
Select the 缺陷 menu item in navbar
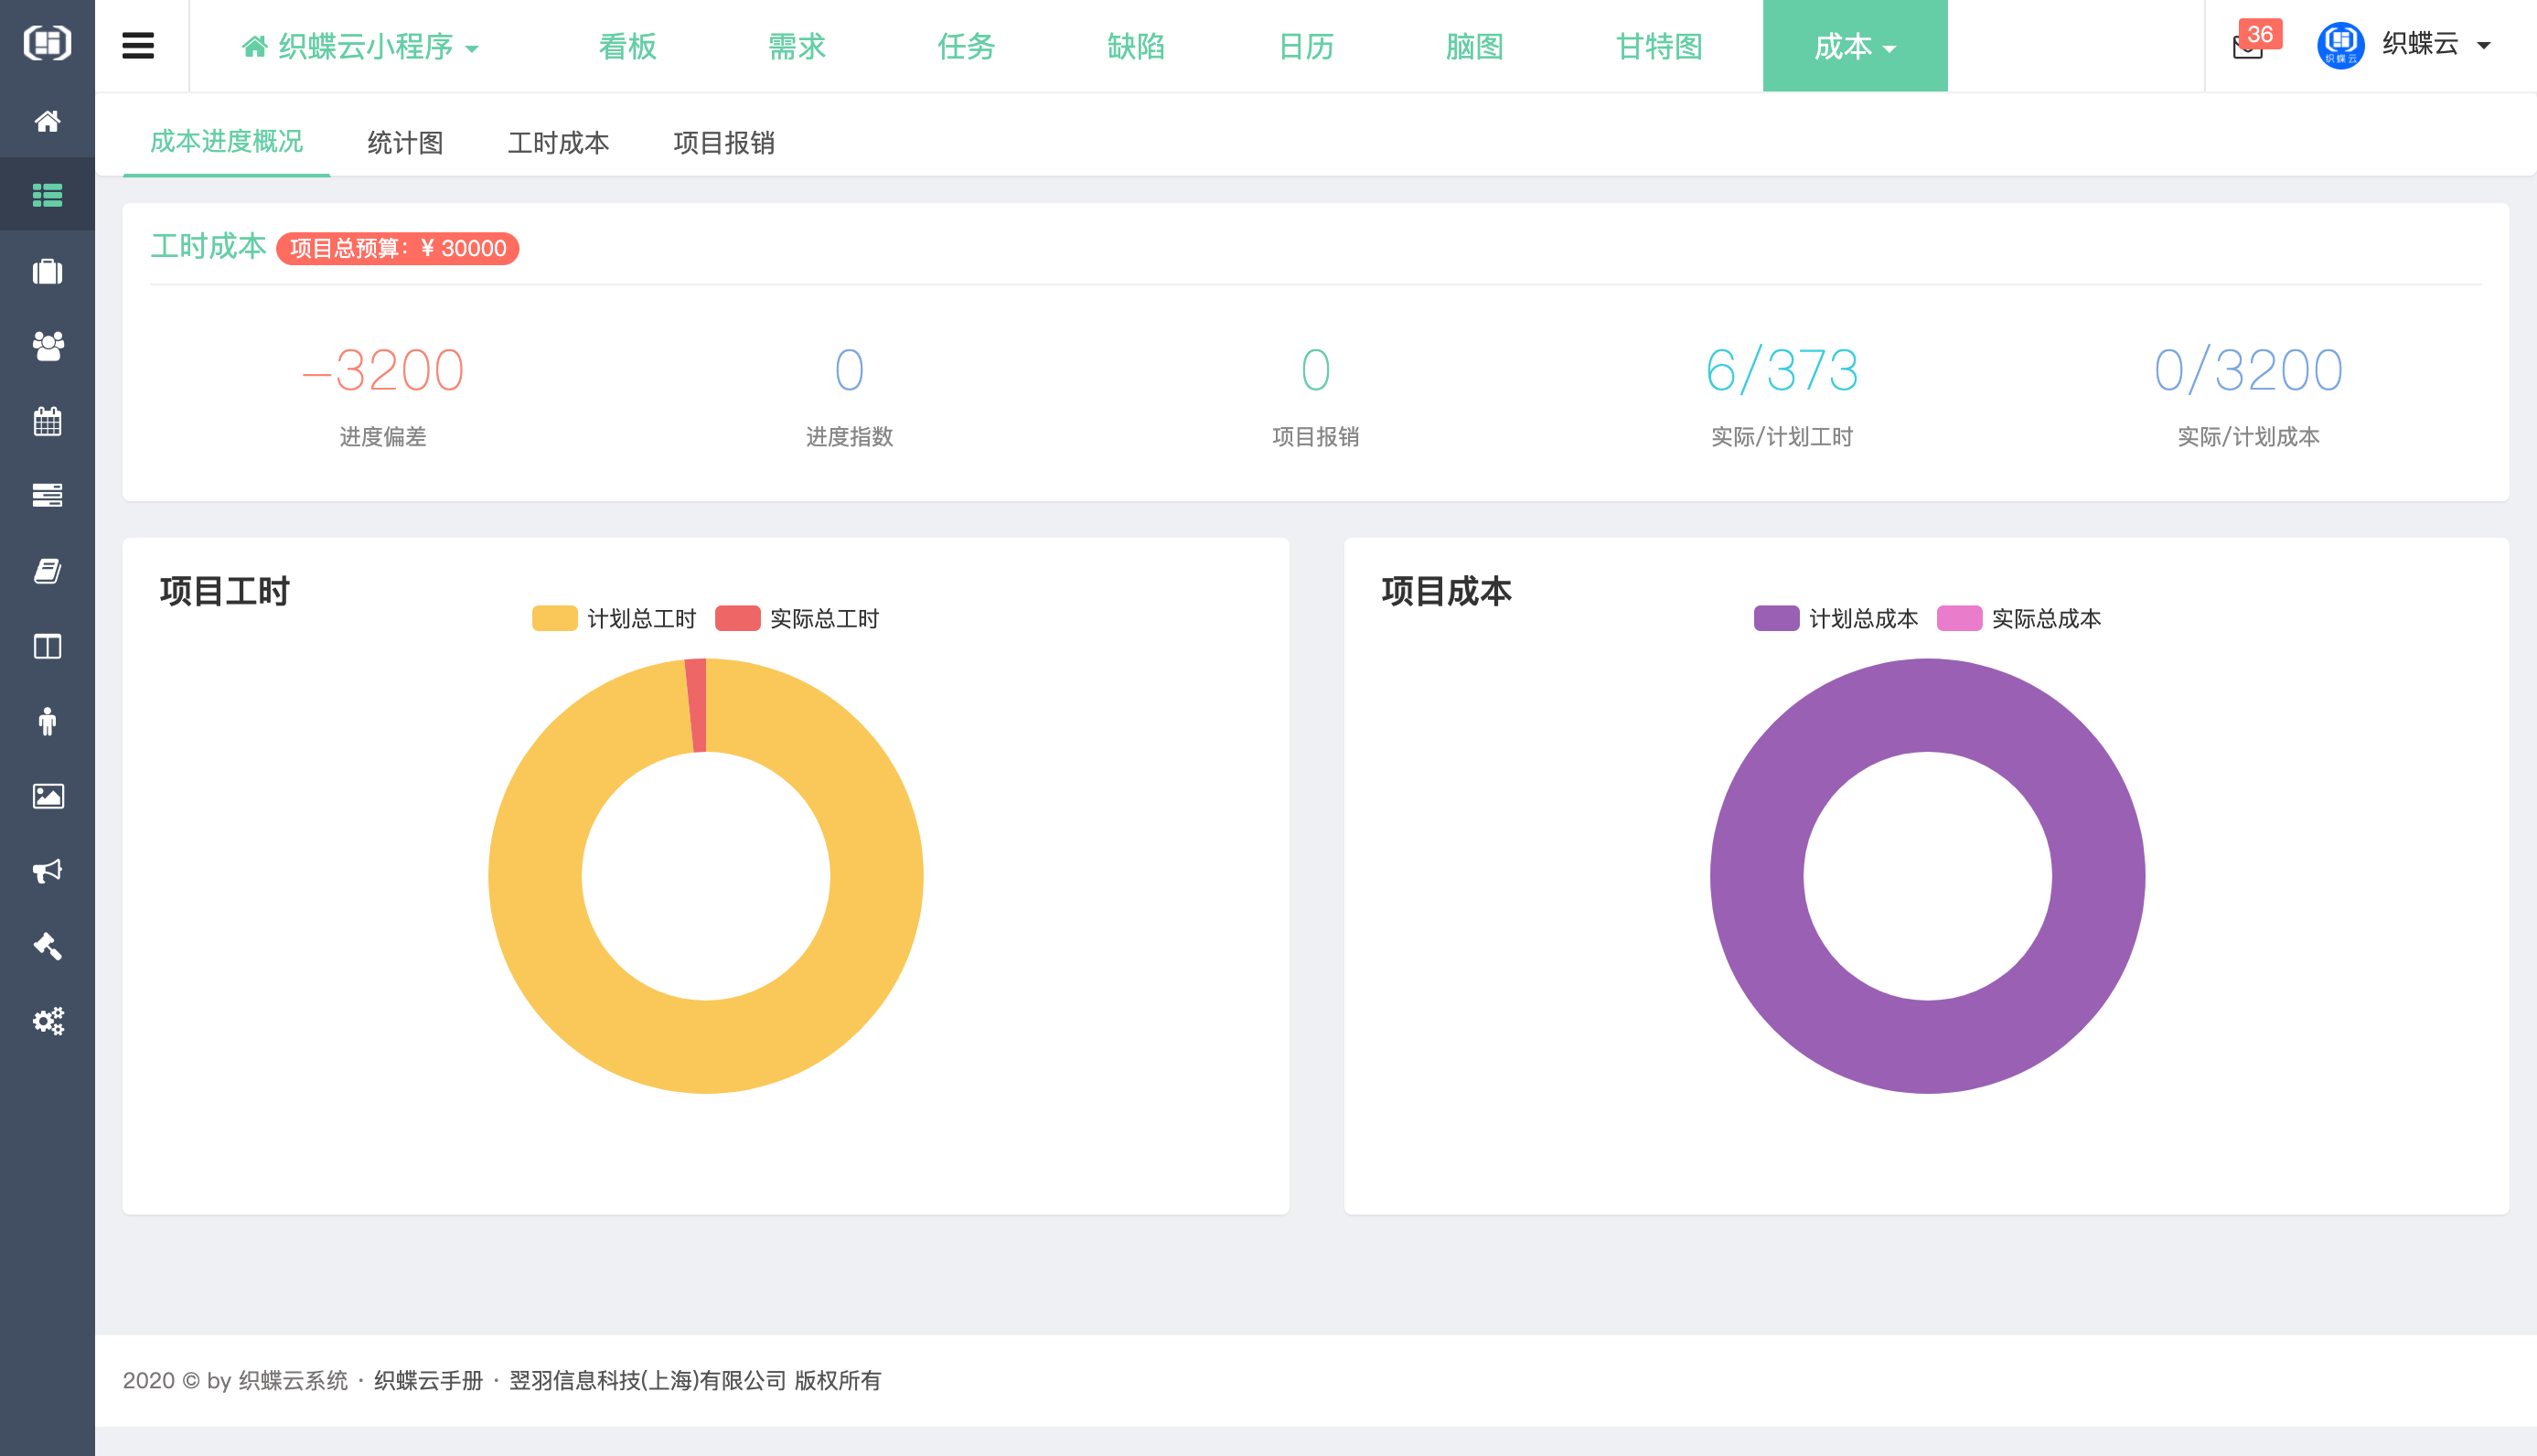coord(1135,46)
